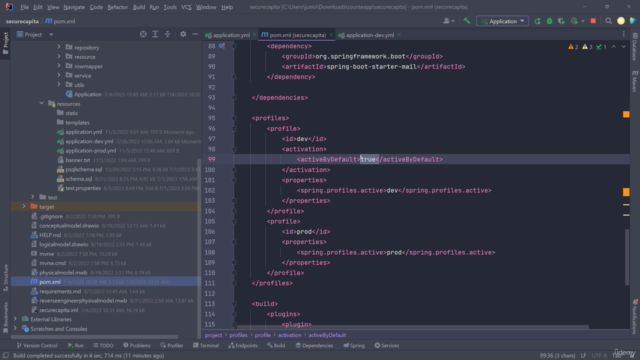Screen dimensions: 640x360
Task: Open the Structure side panel
Action: pyautogui.click(x=5, y=278)
